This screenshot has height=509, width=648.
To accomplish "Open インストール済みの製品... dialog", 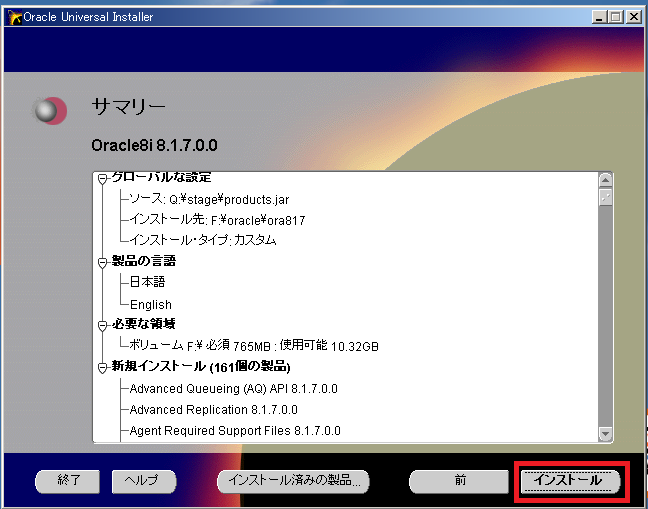I will point(293,481).
